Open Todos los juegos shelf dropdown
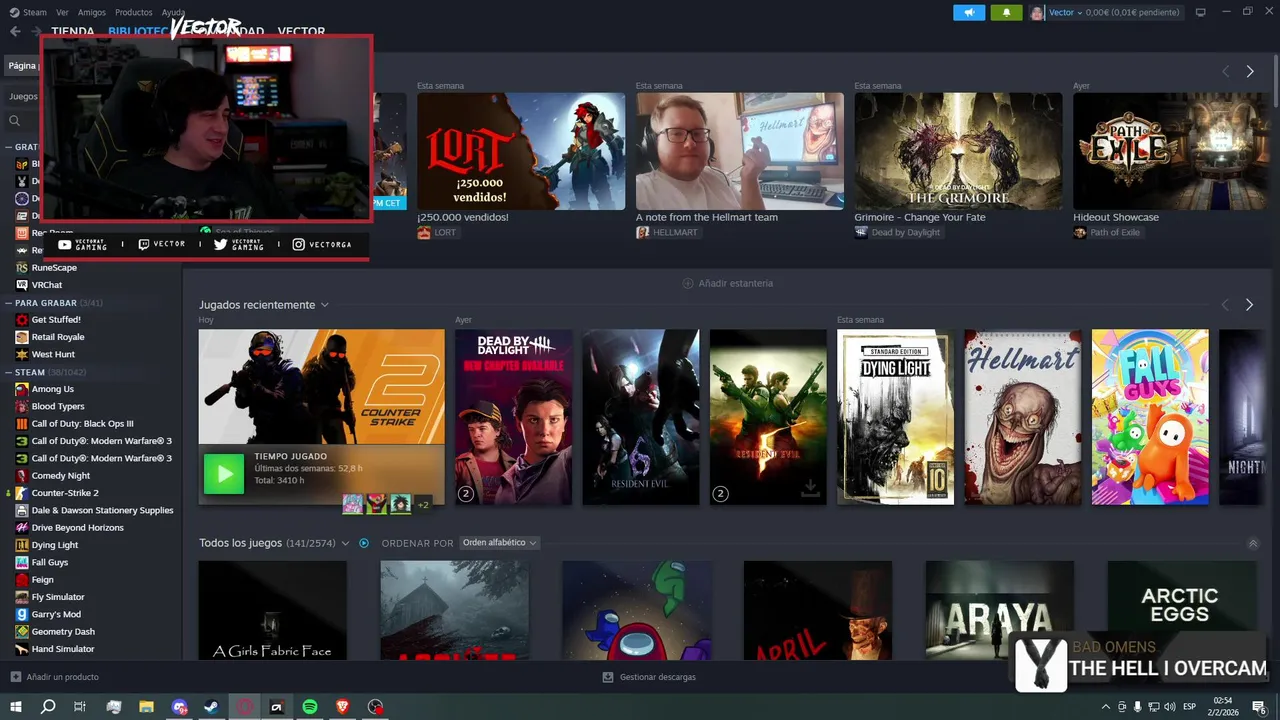 345,543
